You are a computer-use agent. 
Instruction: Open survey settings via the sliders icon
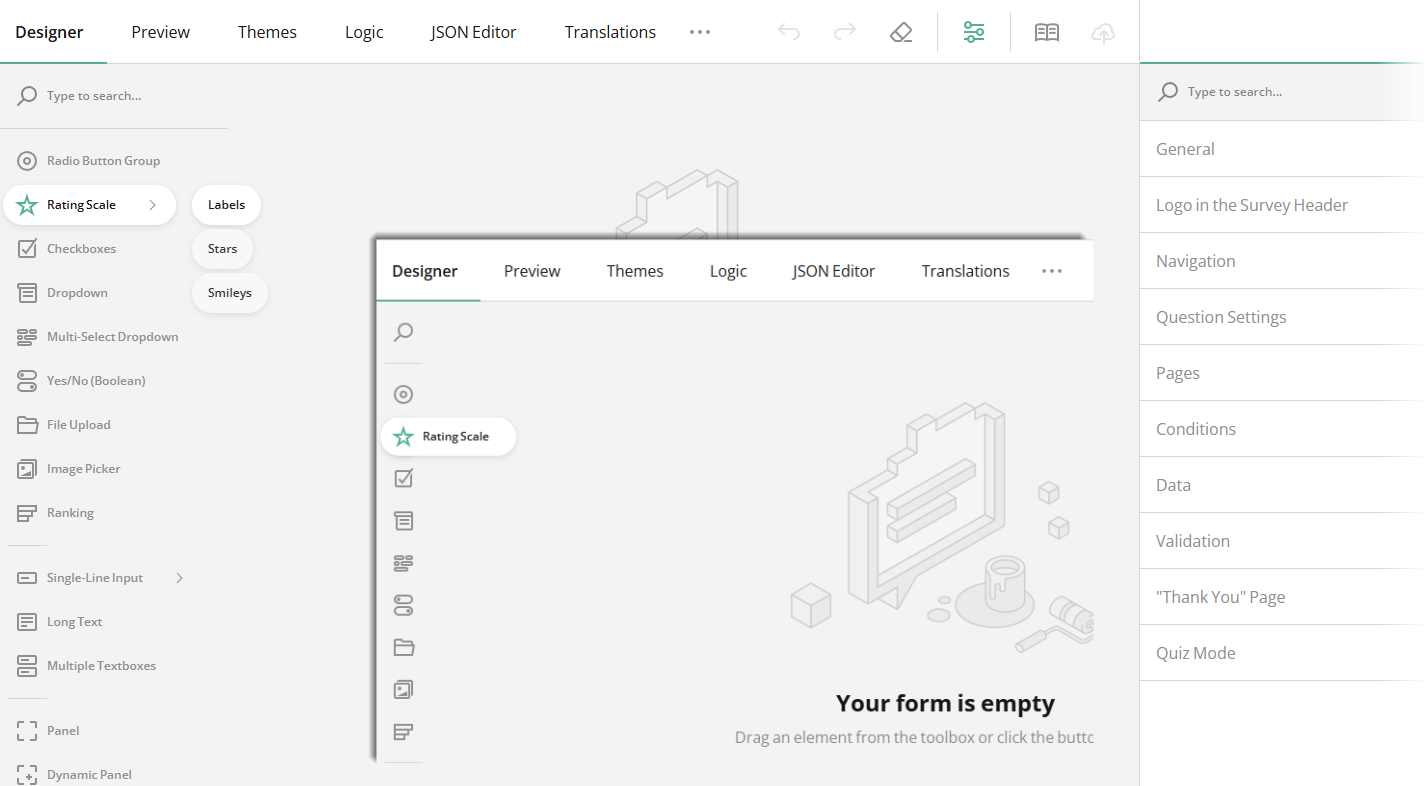(x=973, y=31)
